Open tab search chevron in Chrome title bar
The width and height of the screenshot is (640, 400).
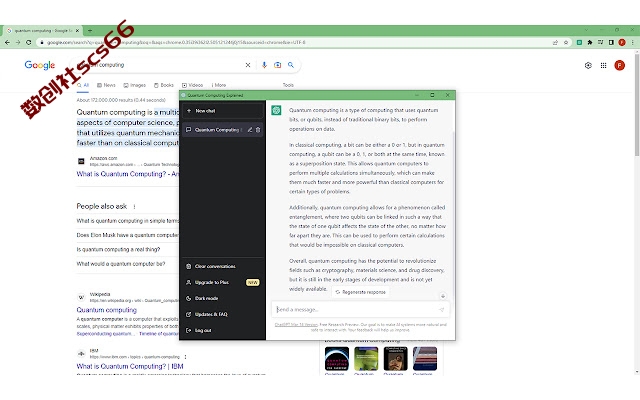pyautogui.click(x=587, y=30)
